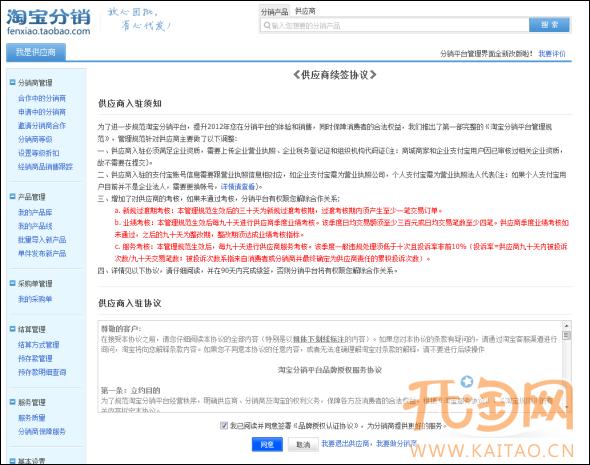
Task: Select the 分销产品 search tab
Action: tap(274, 12)
